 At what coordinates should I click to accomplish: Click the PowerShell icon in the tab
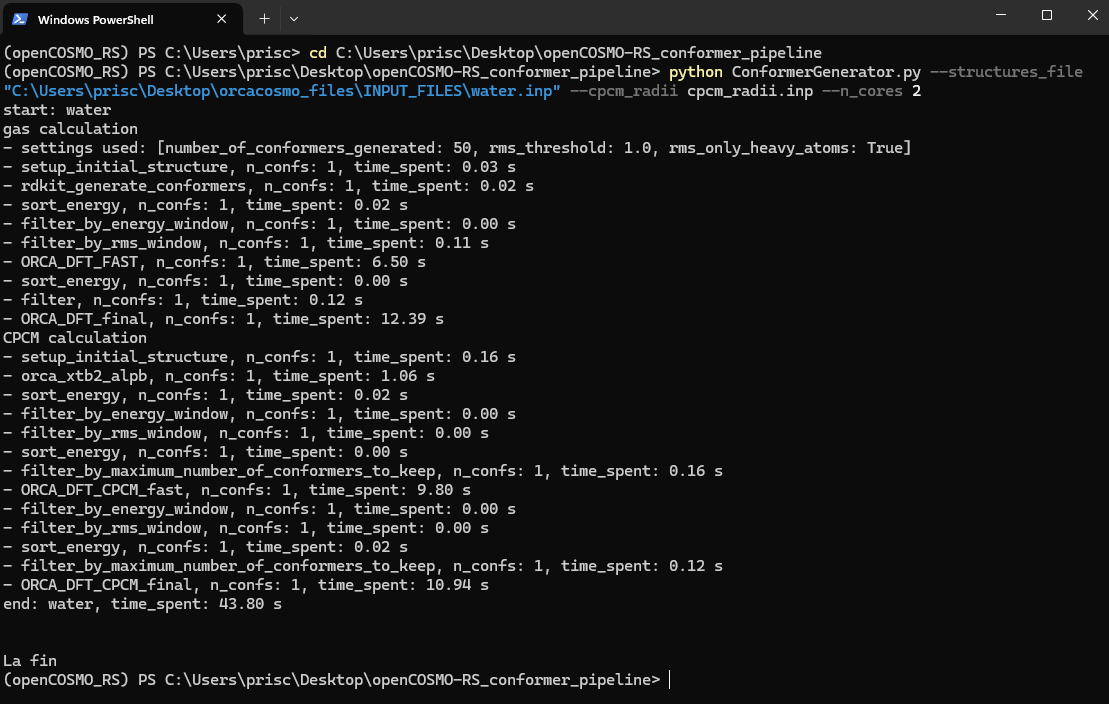[20, 19]
